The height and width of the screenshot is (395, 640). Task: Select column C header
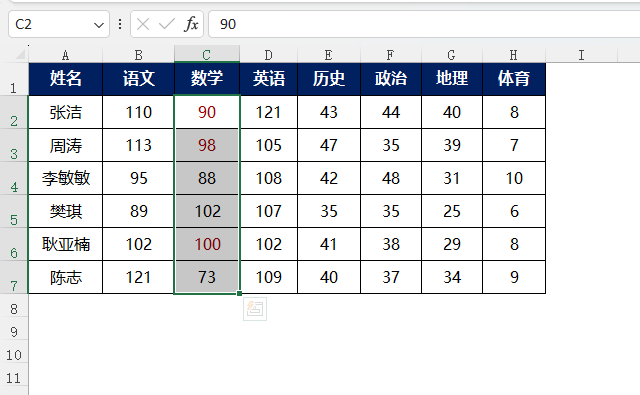(207, 54)
